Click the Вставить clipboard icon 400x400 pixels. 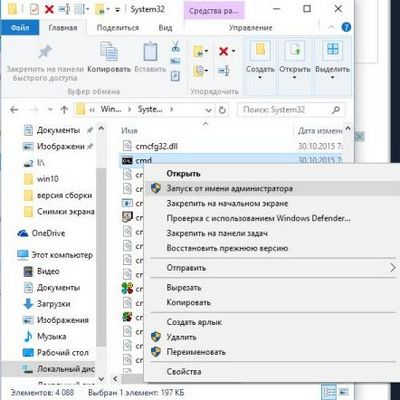(x=150, y=51)
